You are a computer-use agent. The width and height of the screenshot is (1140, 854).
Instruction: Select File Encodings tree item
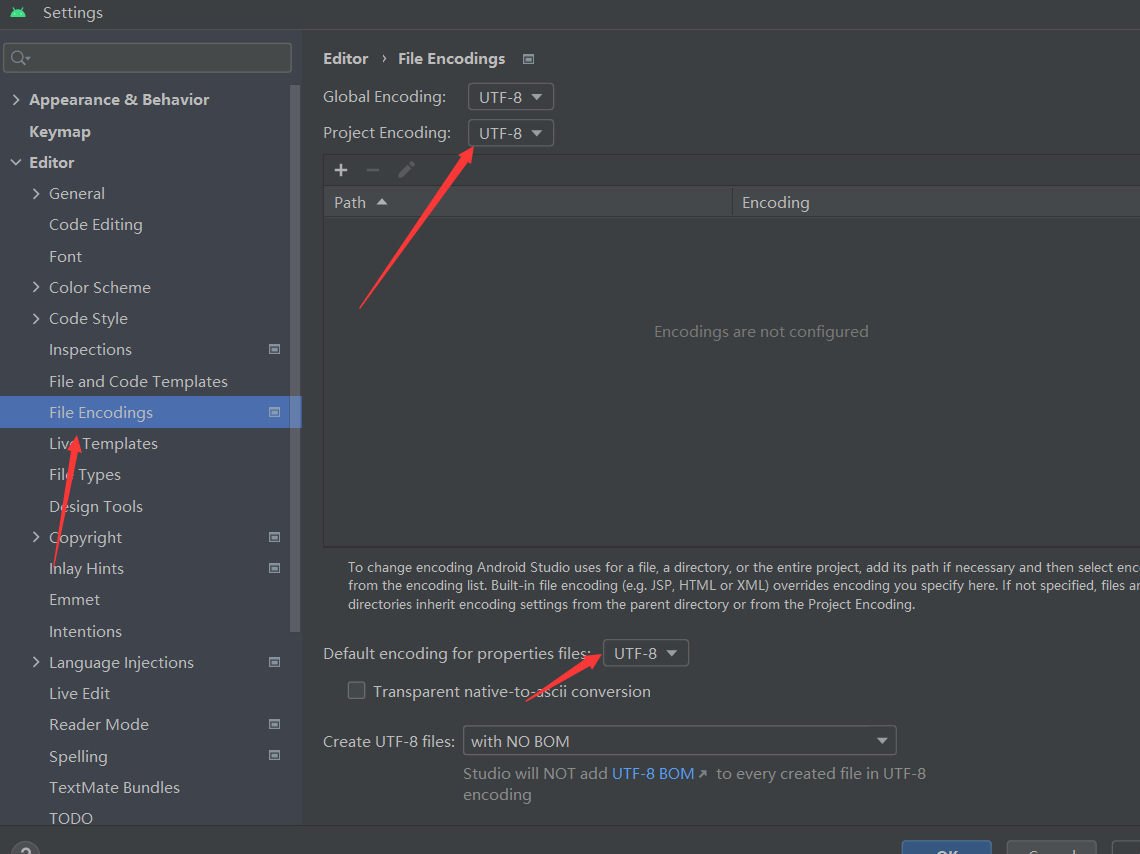tap(150, 412)
